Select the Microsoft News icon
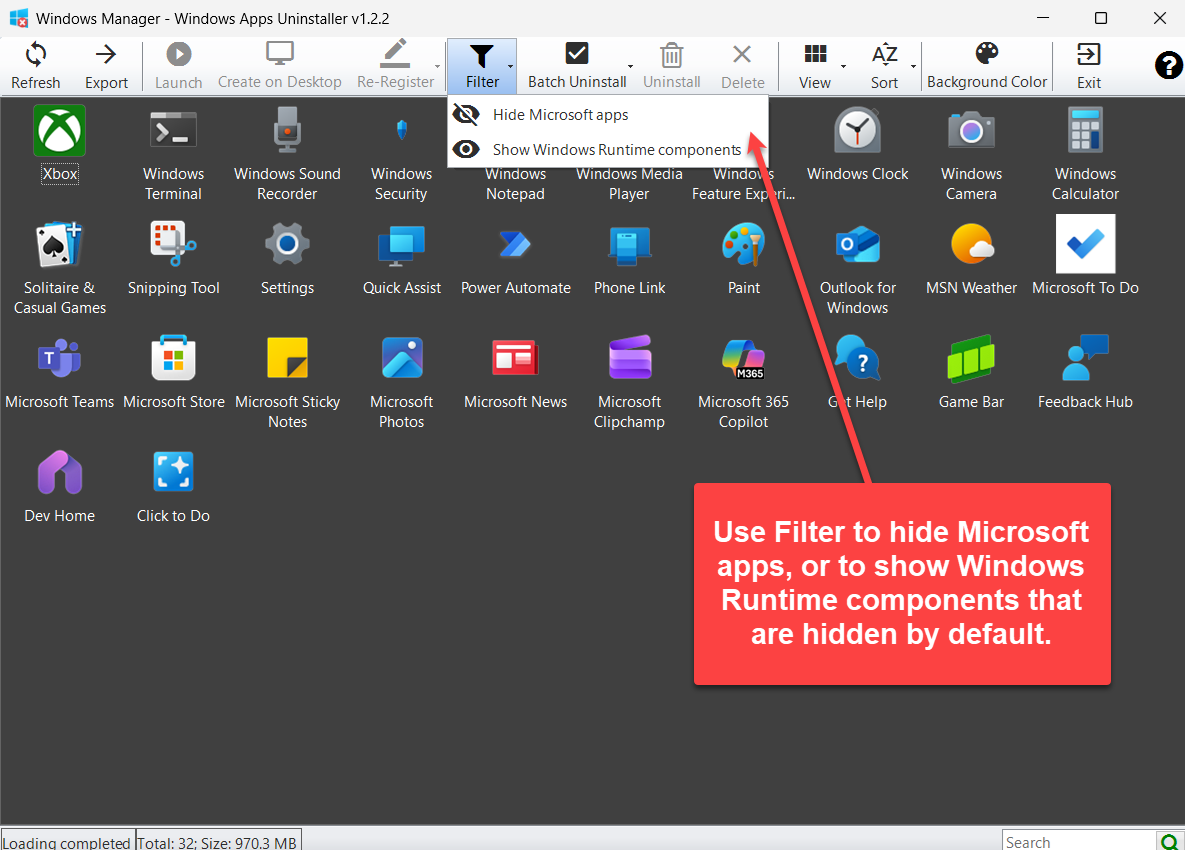 coord(515,357)
